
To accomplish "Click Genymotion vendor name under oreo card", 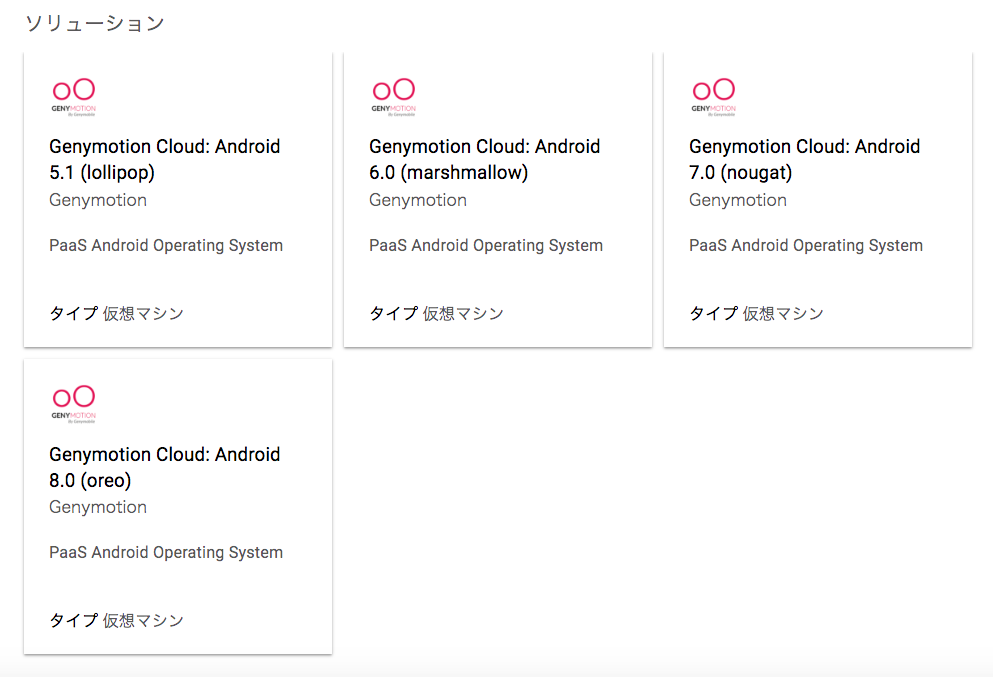I will coord(98,507).
